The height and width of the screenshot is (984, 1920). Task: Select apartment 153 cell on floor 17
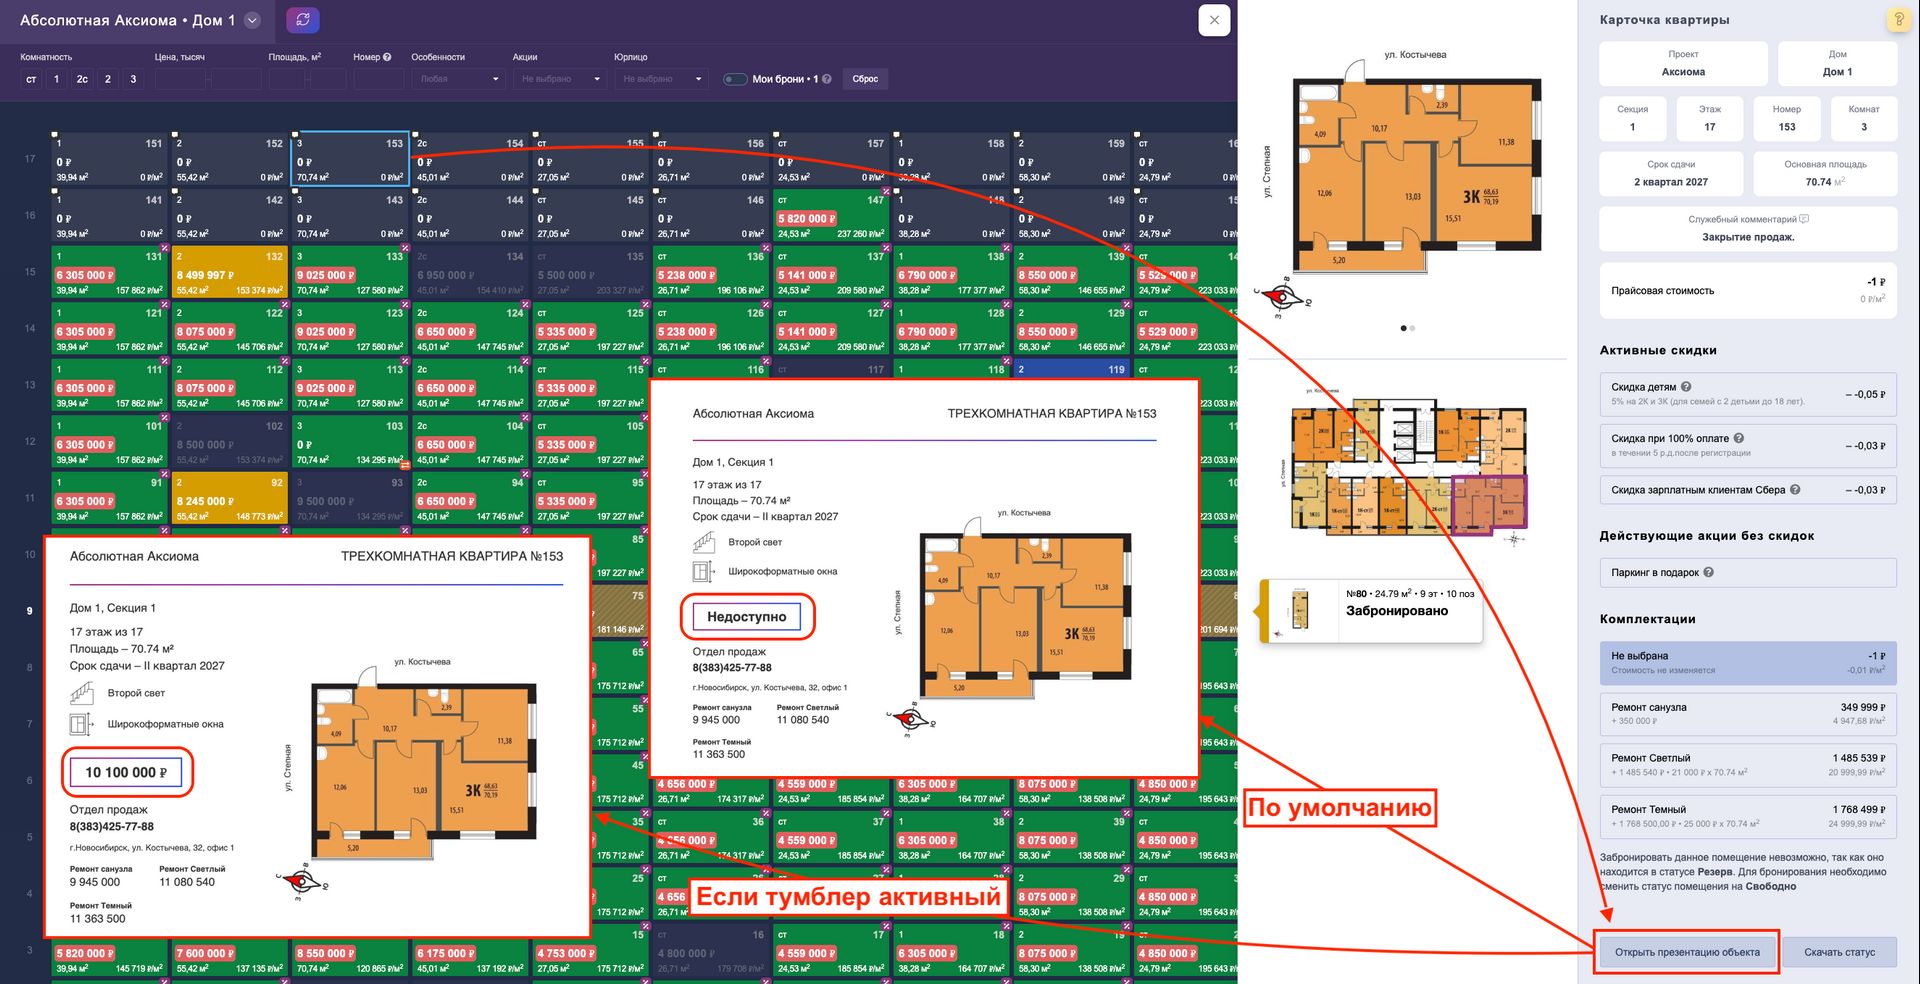point(350,158)
